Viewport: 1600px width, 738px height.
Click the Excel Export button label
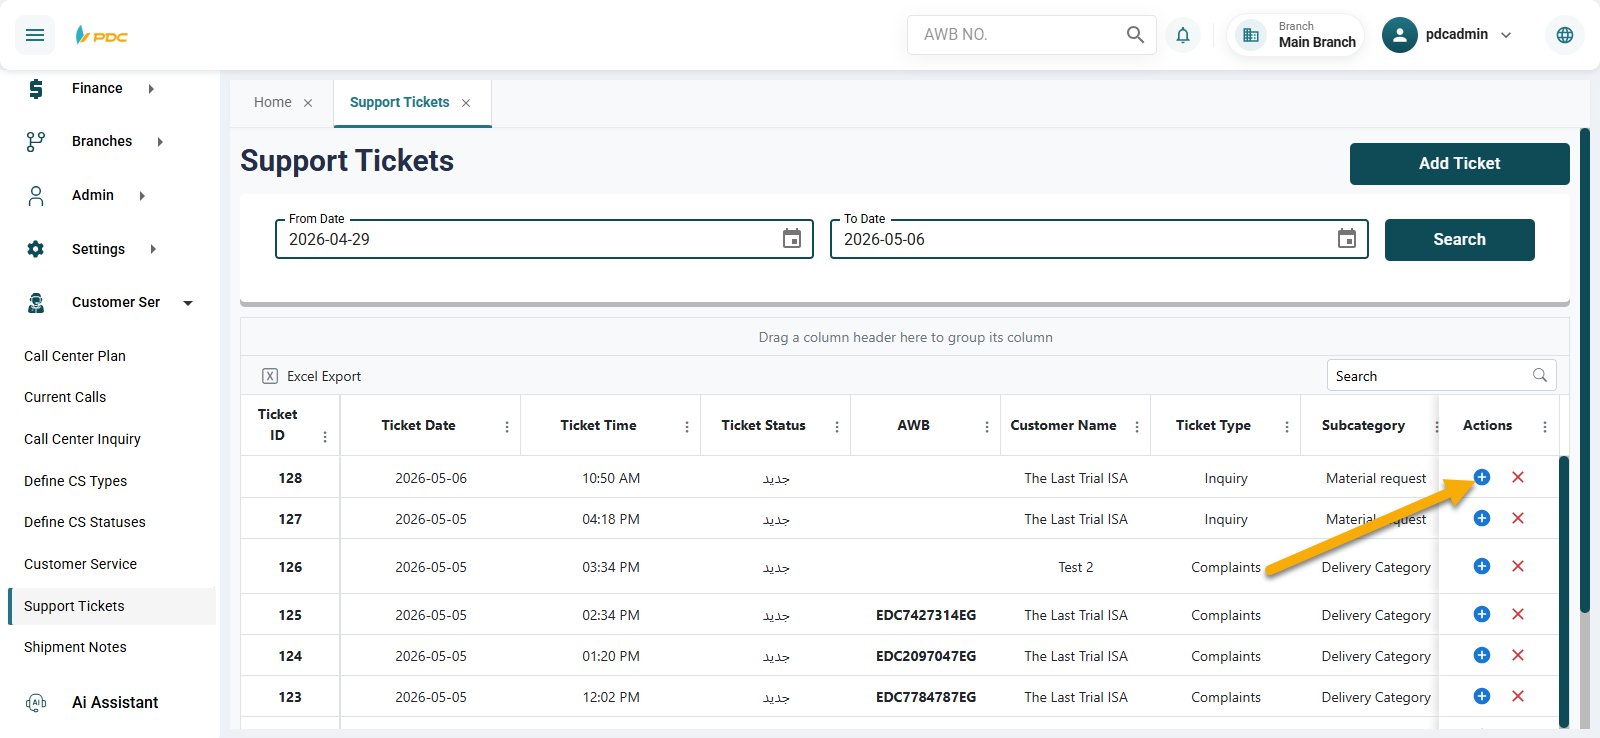tap(324, 376)
